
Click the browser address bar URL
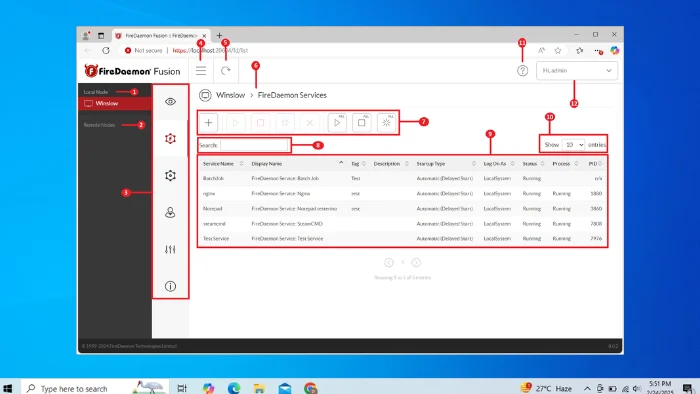(x=210, y=51)
